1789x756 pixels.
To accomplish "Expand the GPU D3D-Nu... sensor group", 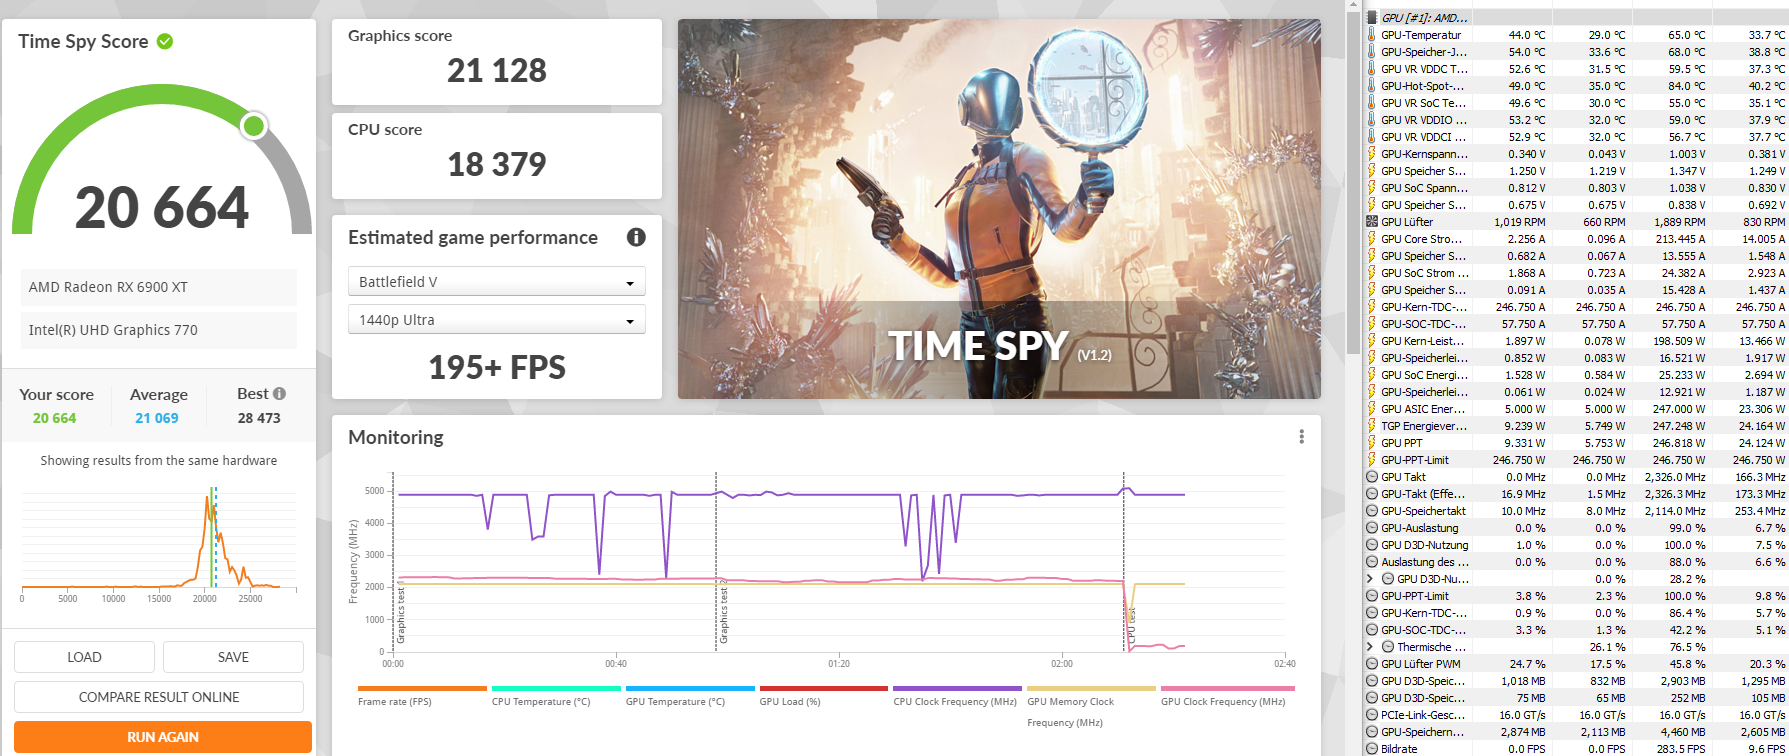I will coord(1370,579).
